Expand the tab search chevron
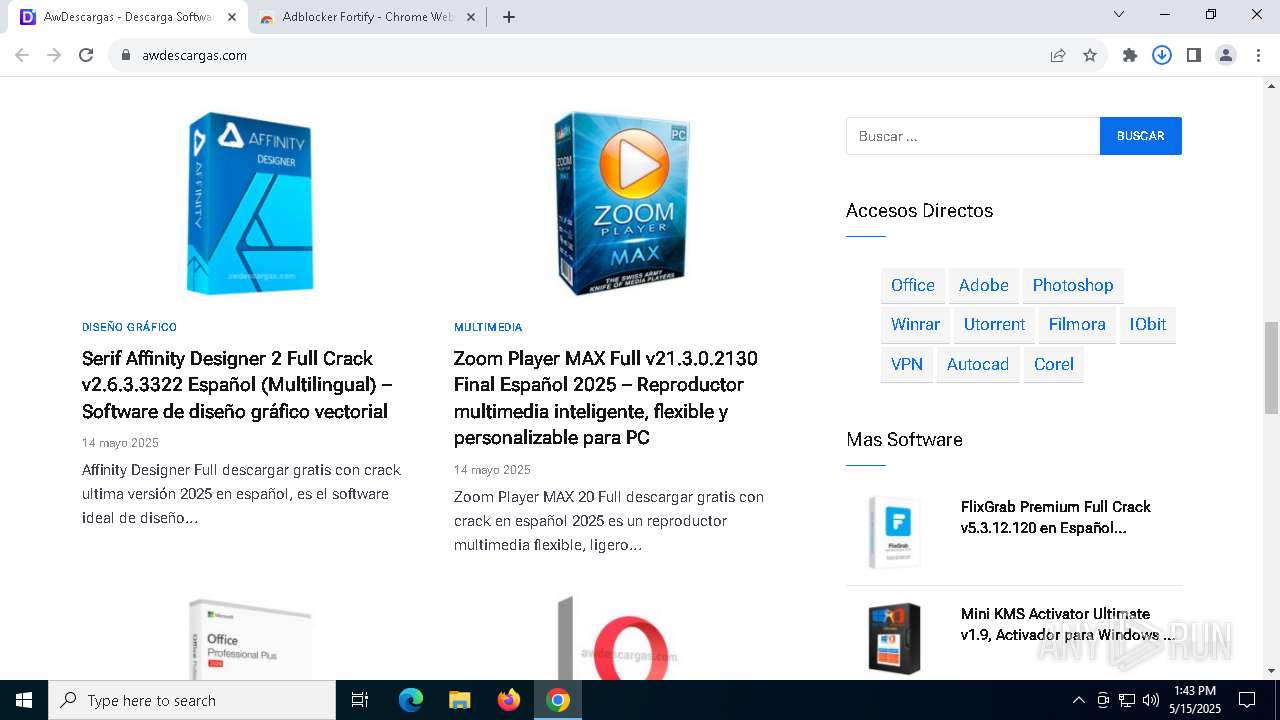Image resolution: width=1280 pixels, height=720 pixels. (1119, 14)
